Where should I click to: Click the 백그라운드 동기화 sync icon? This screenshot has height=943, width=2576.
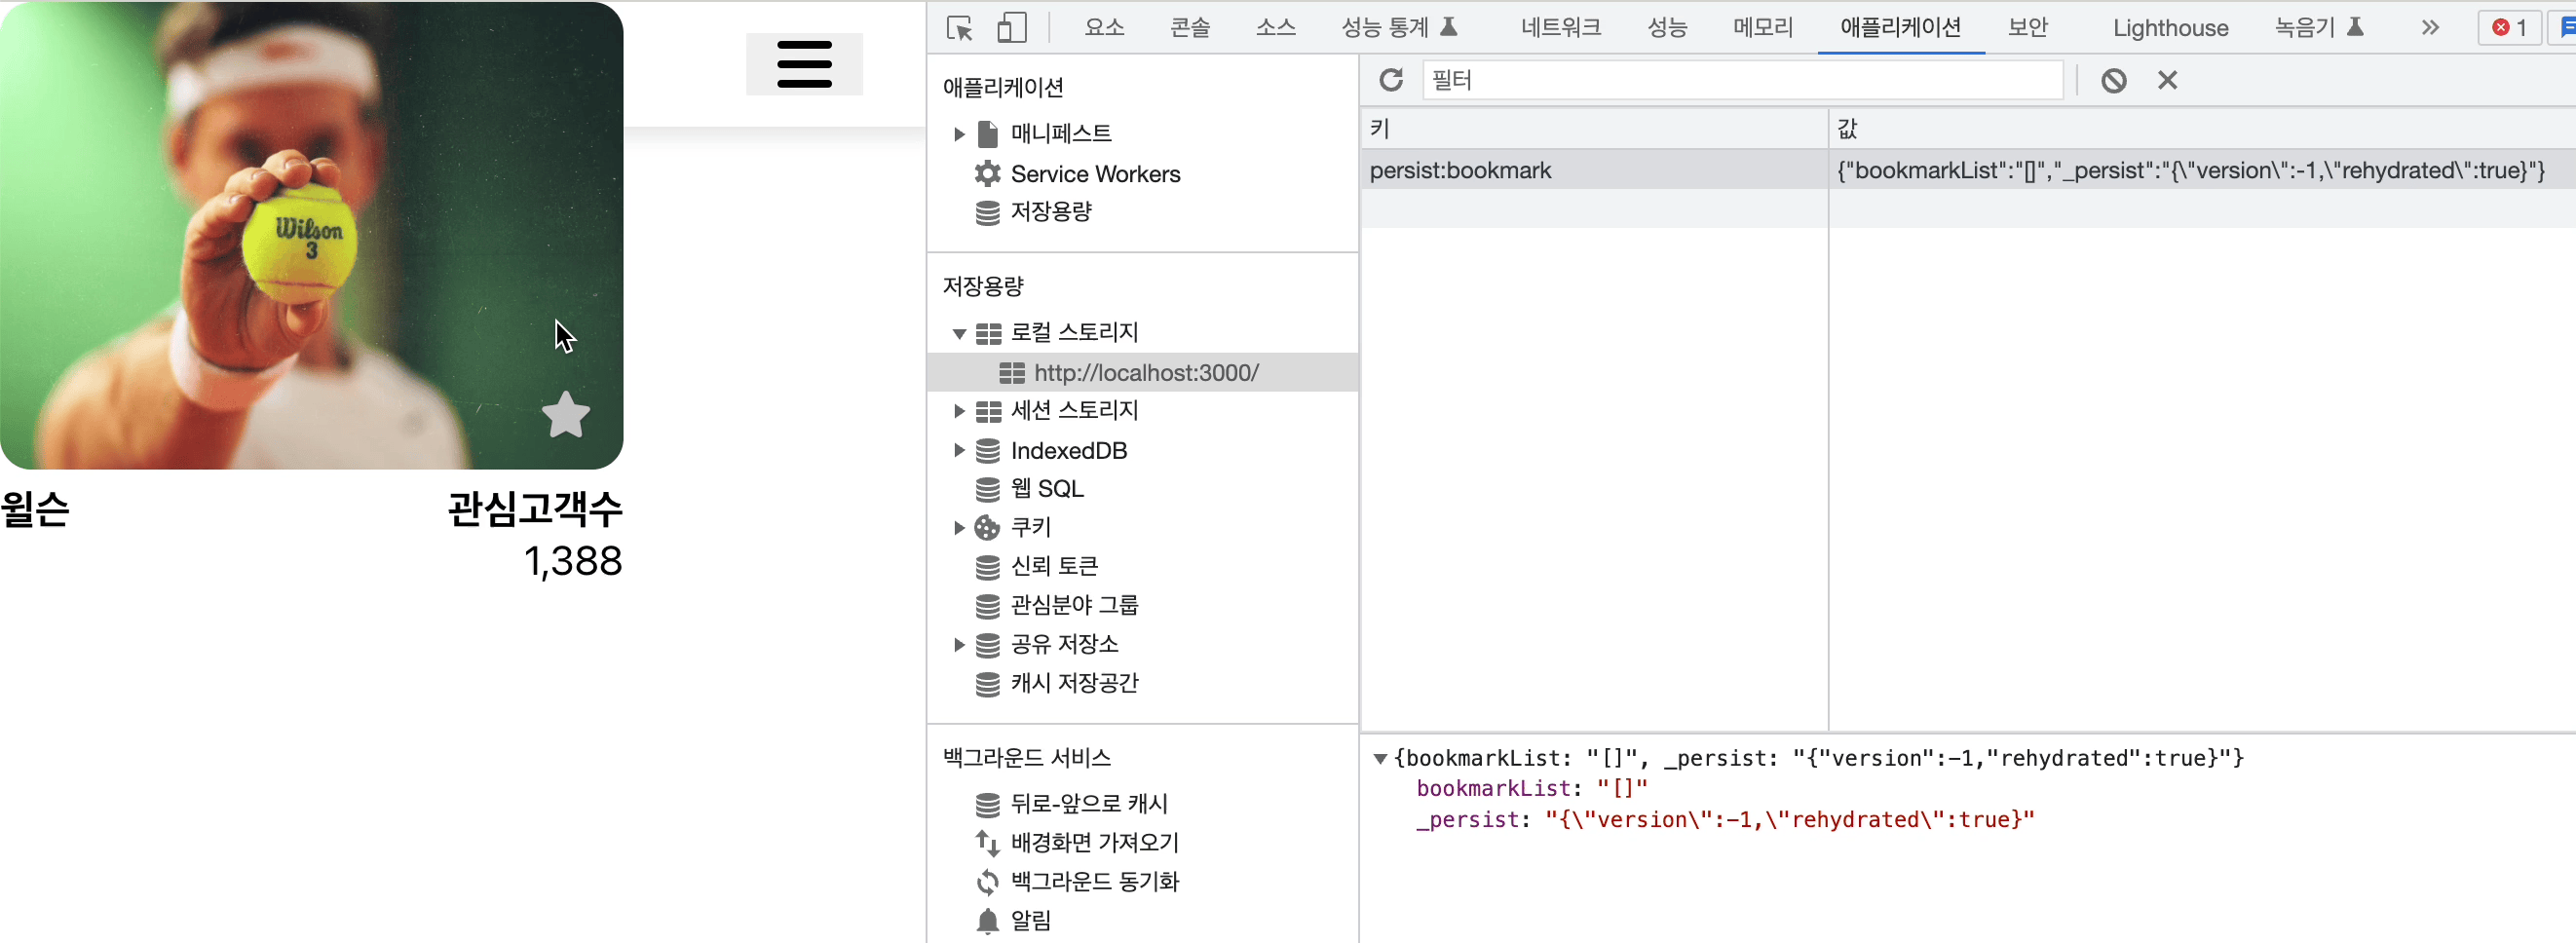click(x=987, y=882)
